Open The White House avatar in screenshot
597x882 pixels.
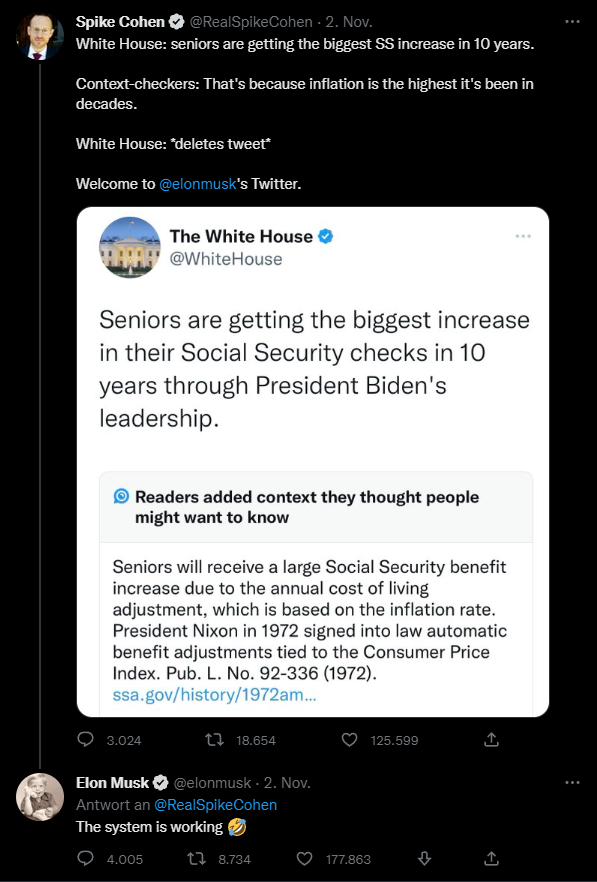click(x=130, y=248)
